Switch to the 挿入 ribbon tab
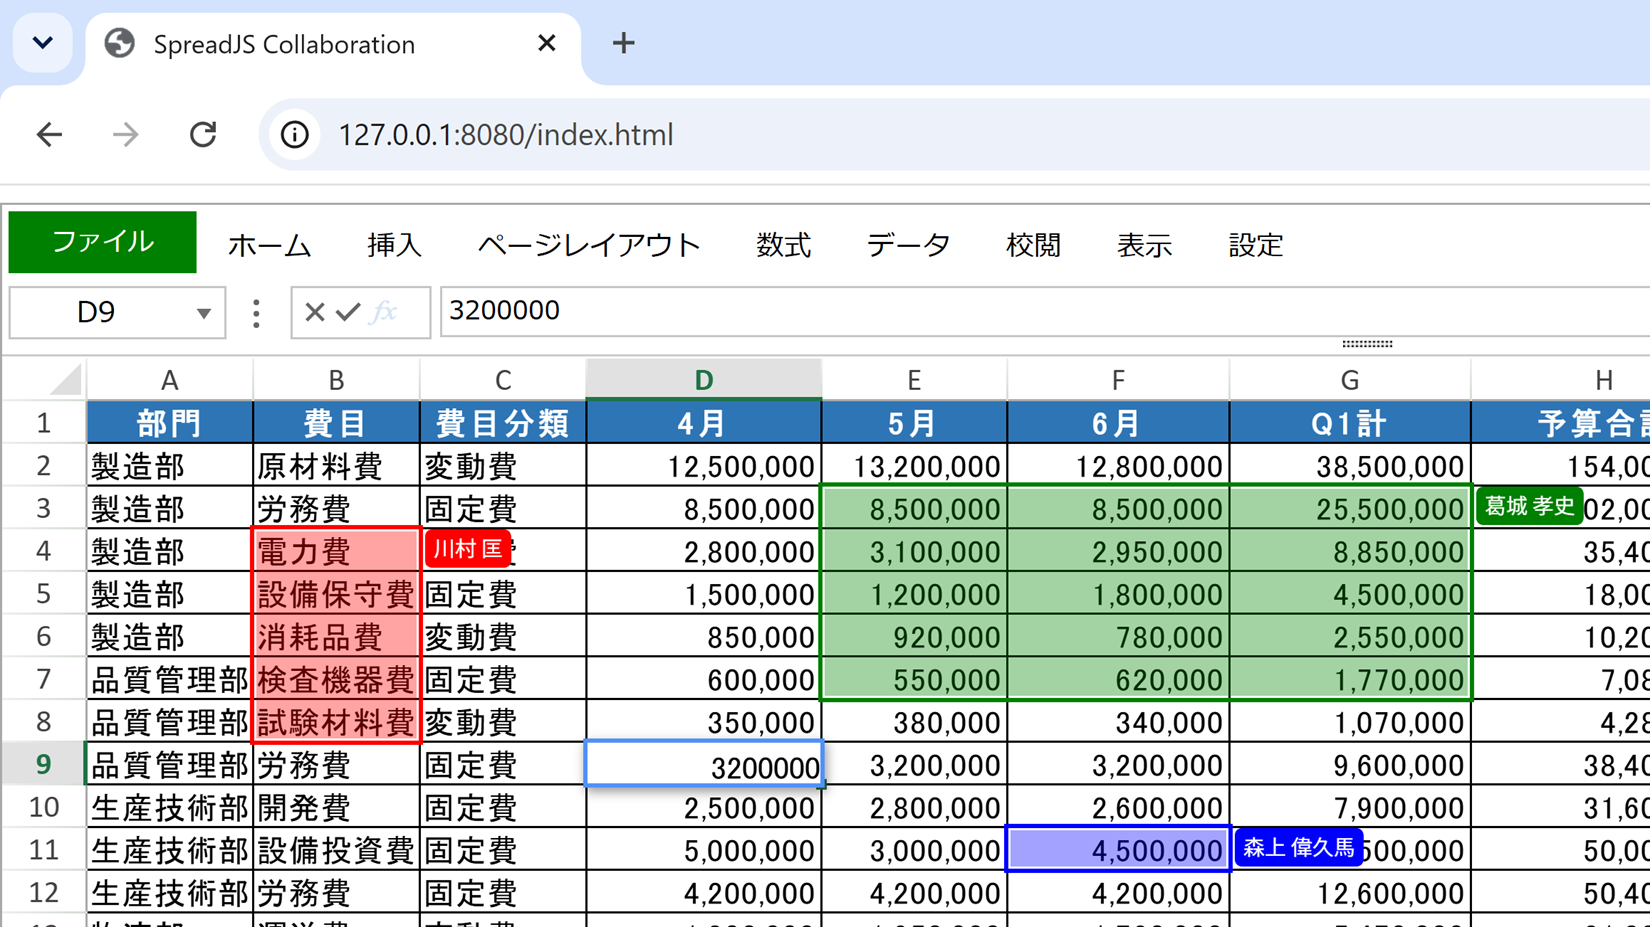 tap(394, 245)
